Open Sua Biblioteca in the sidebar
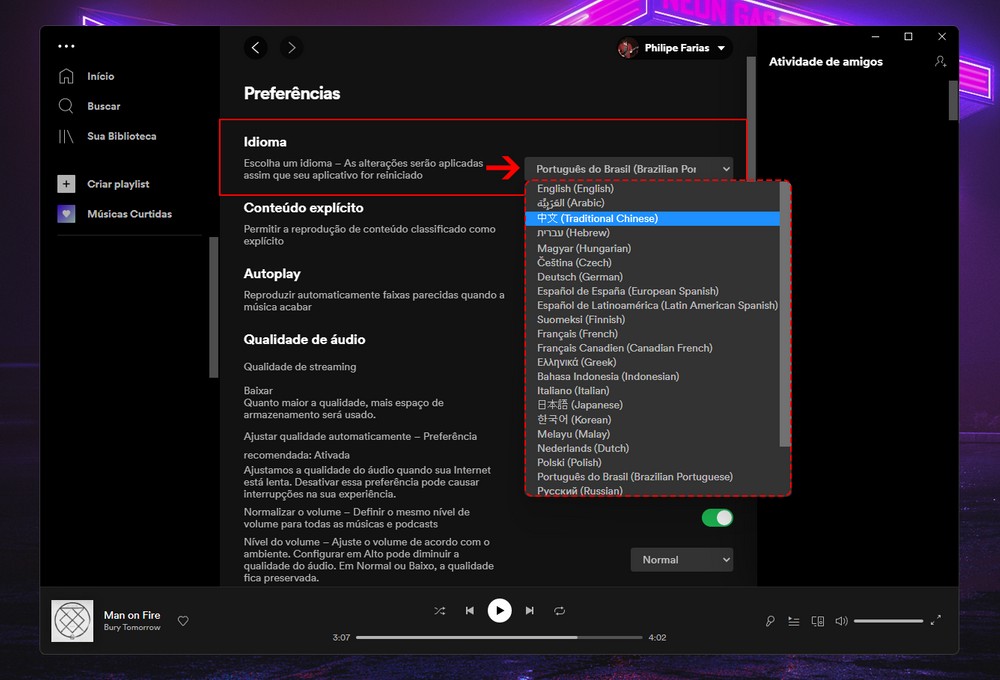The width and height of the screenshot is (1000, 680). 121,136
